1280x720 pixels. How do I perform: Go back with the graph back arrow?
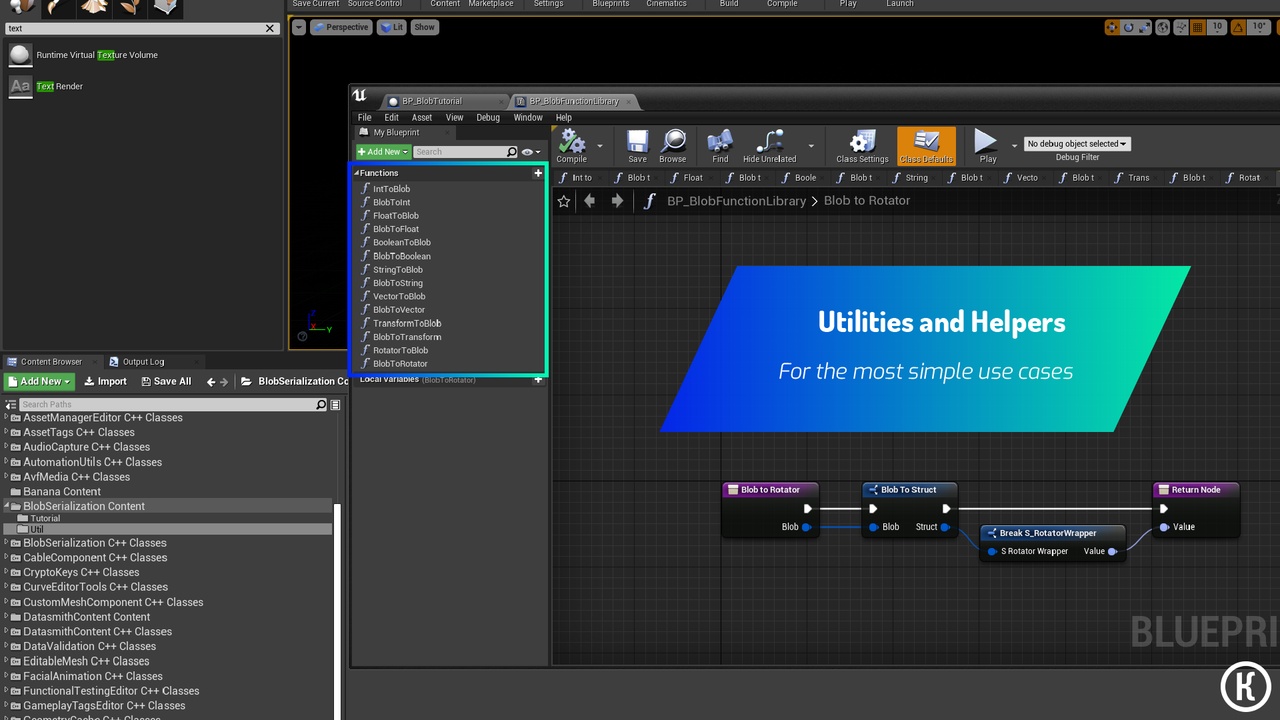coord(590,201)
